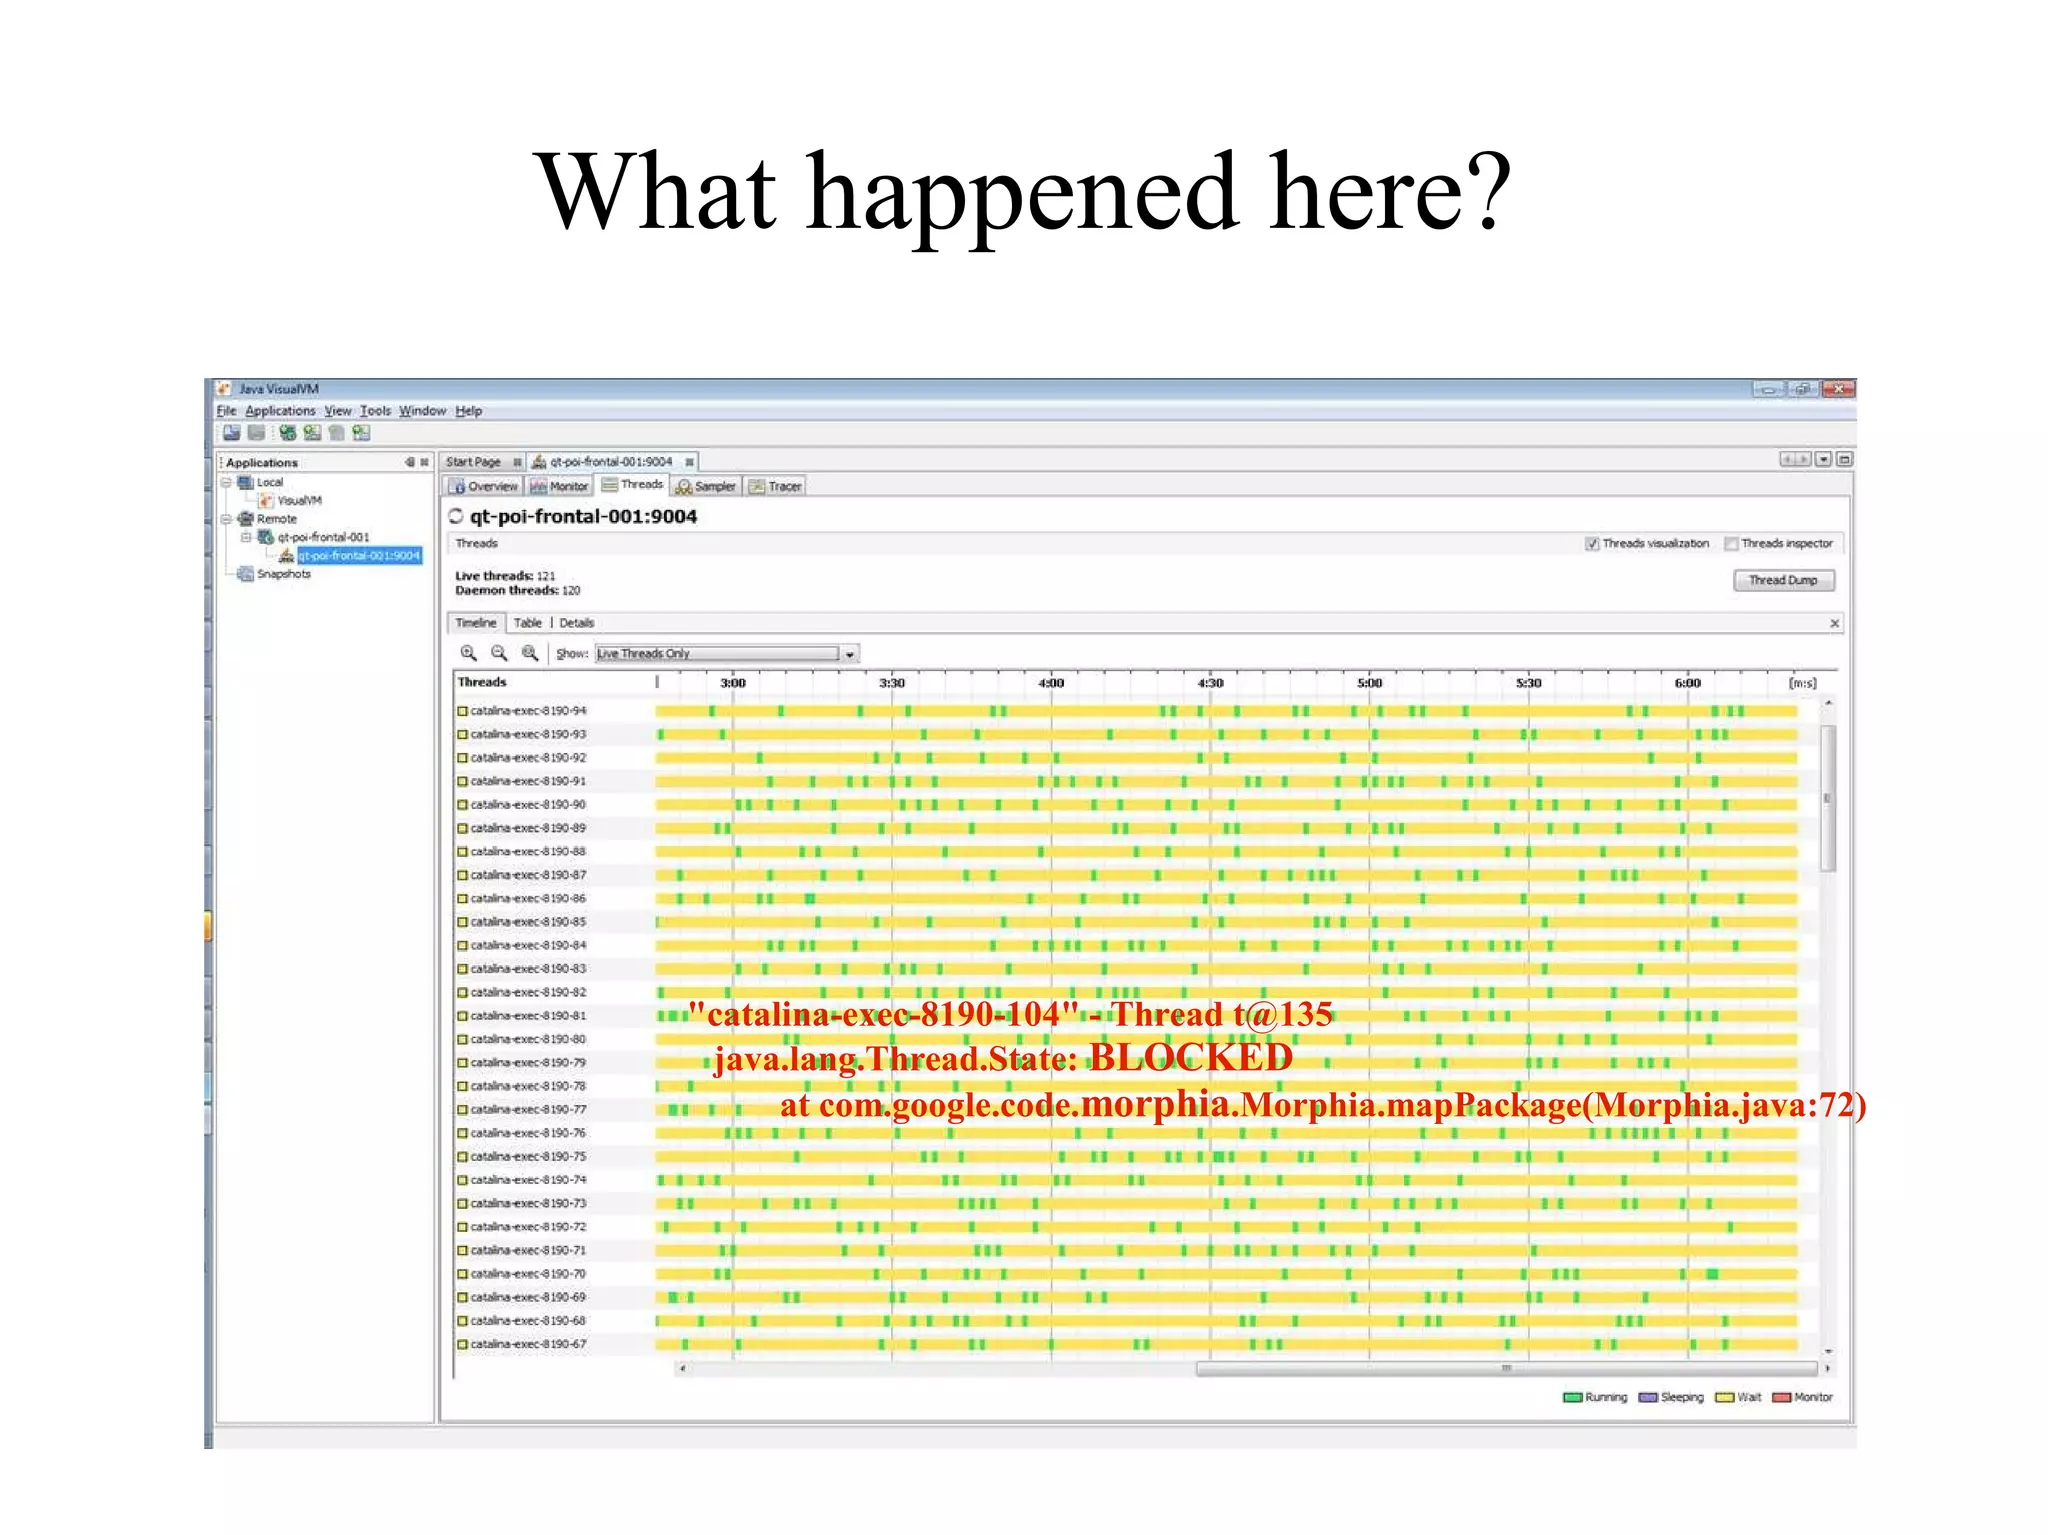The image size is (2048, 1535).
Task: Click the horizontal timeline scrollbar thumb
Action: pos(1506,1368)
